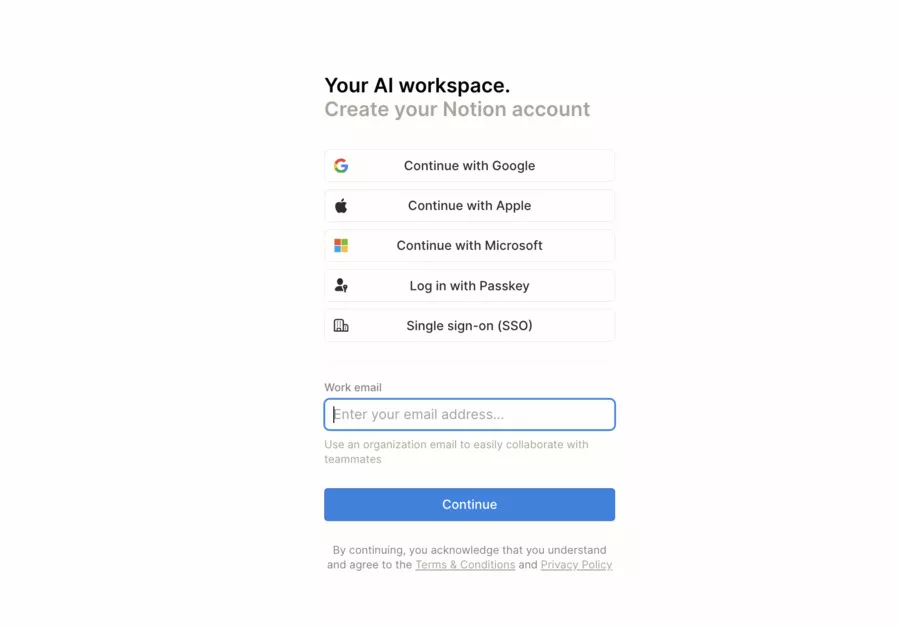Select Continue with Apple
The height and width of the screenshot is (628, 900).
(469, 205)
